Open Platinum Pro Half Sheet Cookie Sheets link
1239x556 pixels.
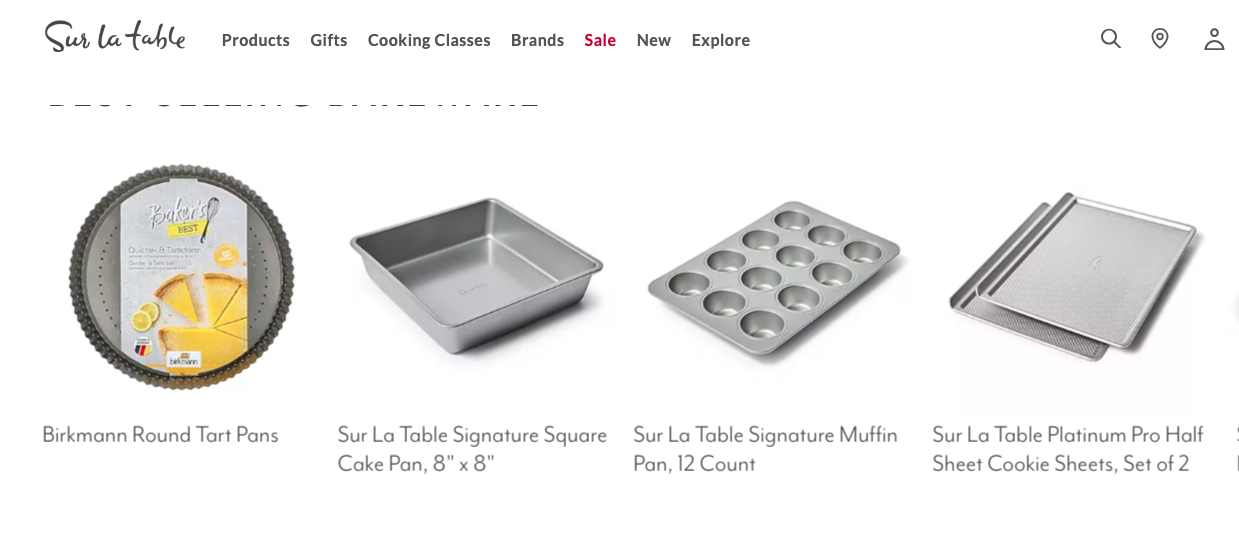pyautogui.click(x=1067, y=449)
